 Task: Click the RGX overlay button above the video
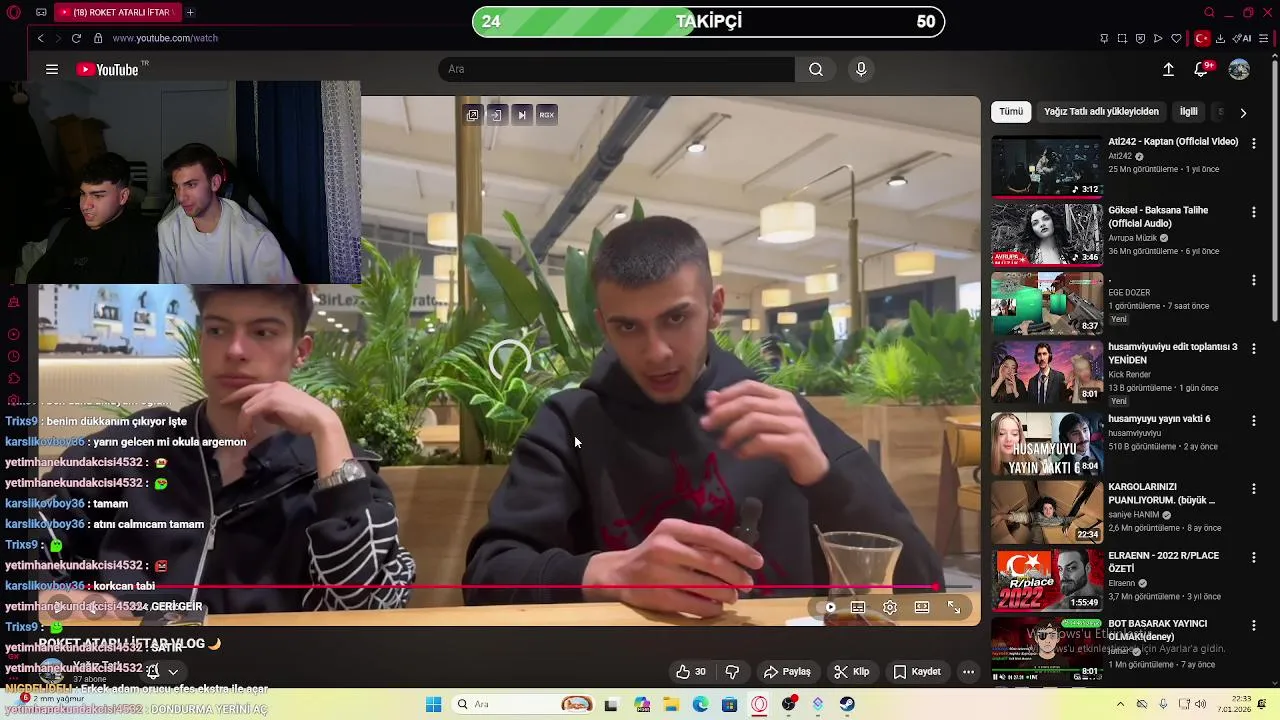click(546, 115)
